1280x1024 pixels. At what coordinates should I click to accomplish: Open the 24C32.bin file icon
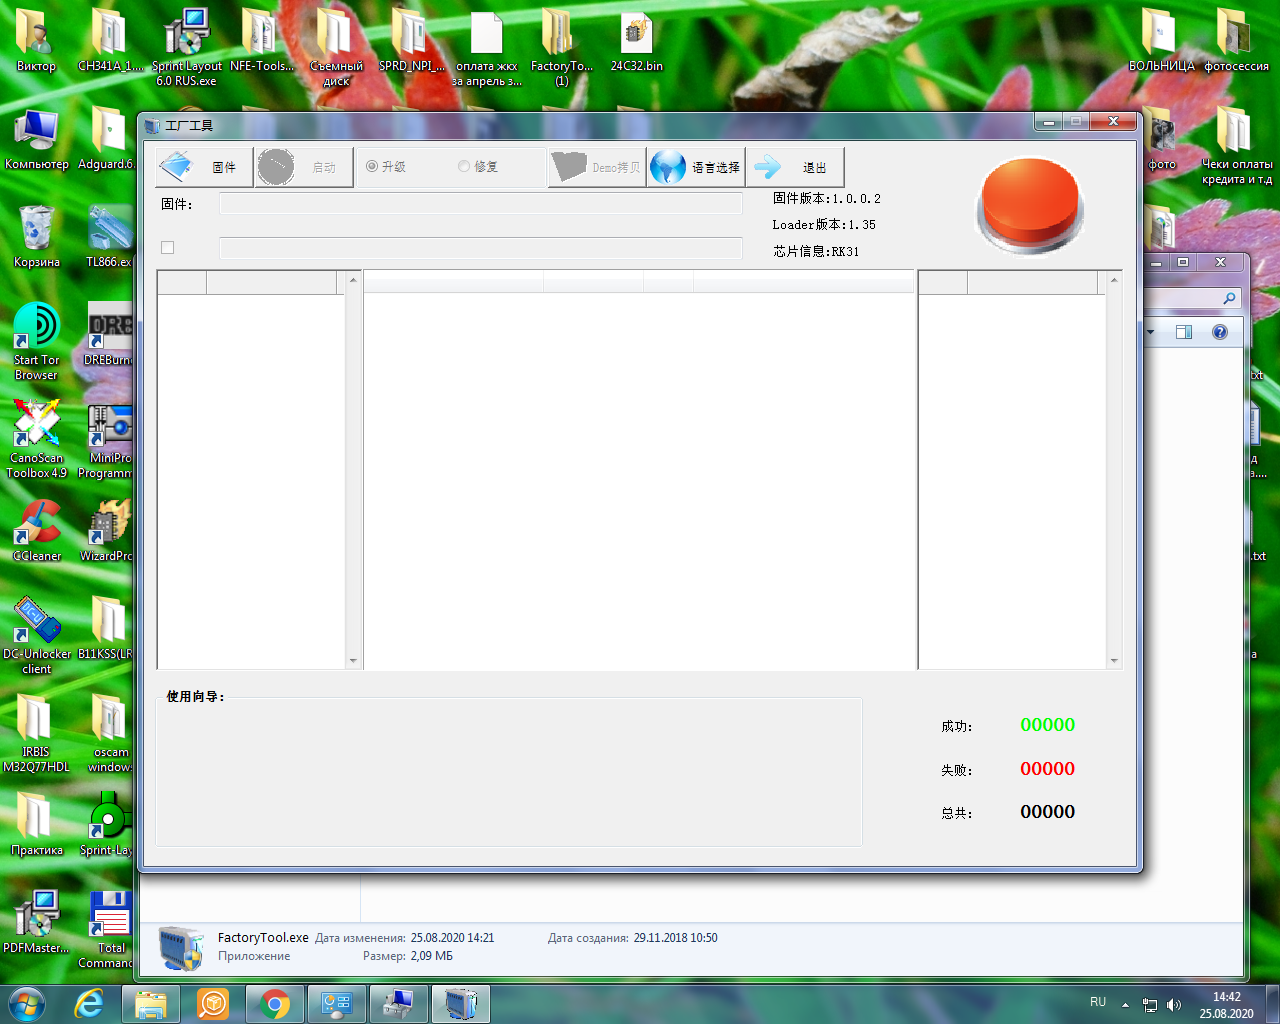point(637,42)
